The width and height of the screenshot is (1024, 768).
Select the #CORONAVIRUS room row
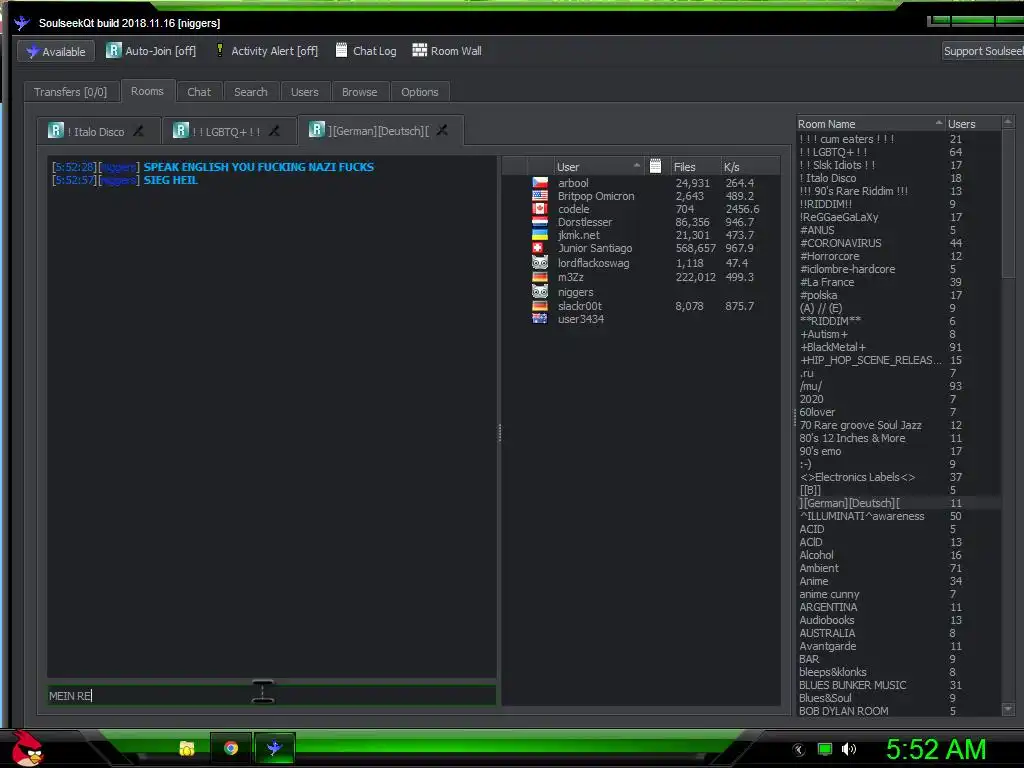tap(899, 243)
